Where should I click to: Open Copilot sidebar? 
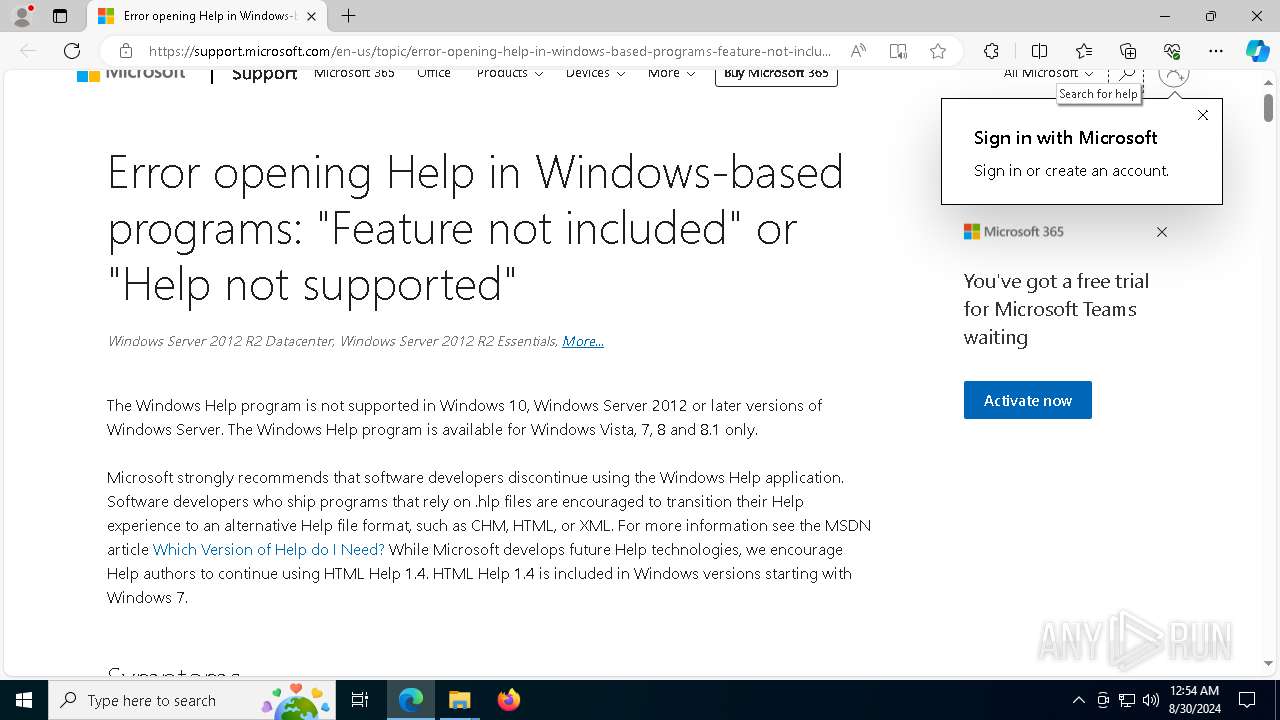(1257, 51)
